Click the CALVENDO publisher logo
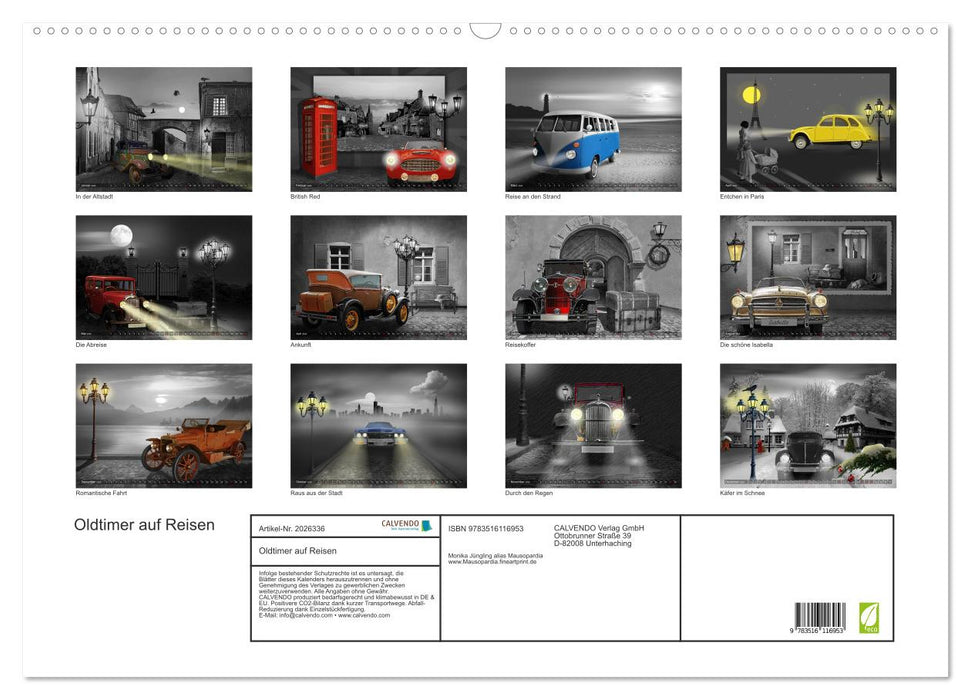971x700 pixels. [400, 524]
